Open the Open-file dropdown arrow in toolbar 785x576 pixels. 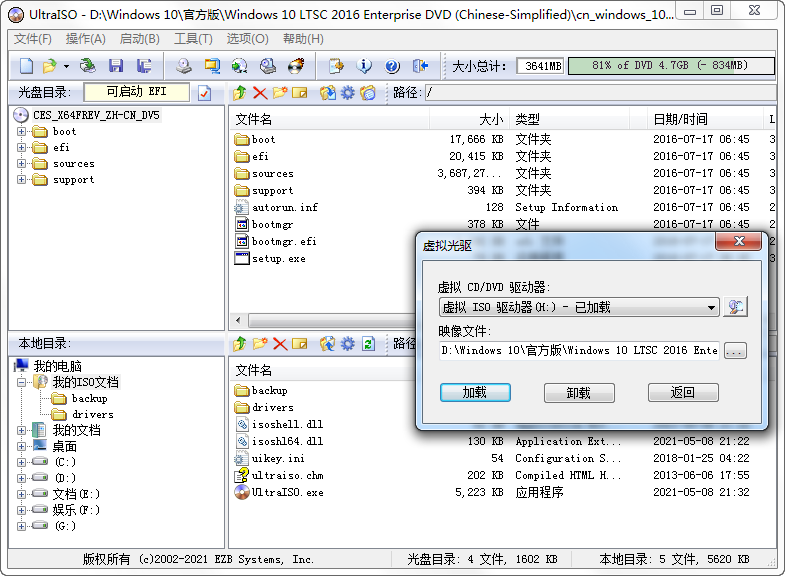click(x=66, y=66)
